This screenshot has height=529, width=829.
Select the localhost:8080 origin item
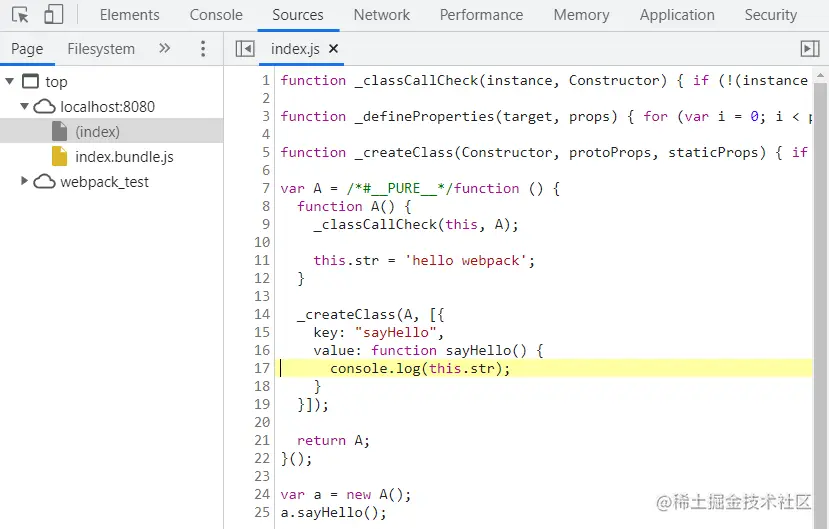point(107,107)
